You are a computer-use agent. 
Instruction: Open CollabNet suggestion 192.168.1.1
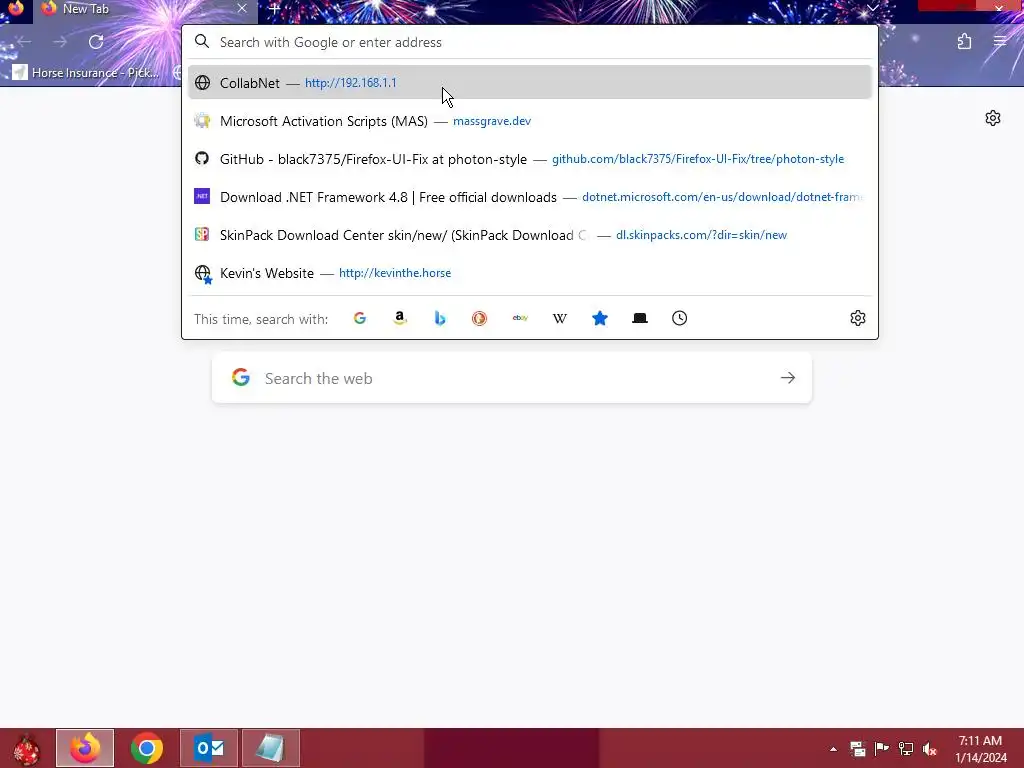pos(530,83)
